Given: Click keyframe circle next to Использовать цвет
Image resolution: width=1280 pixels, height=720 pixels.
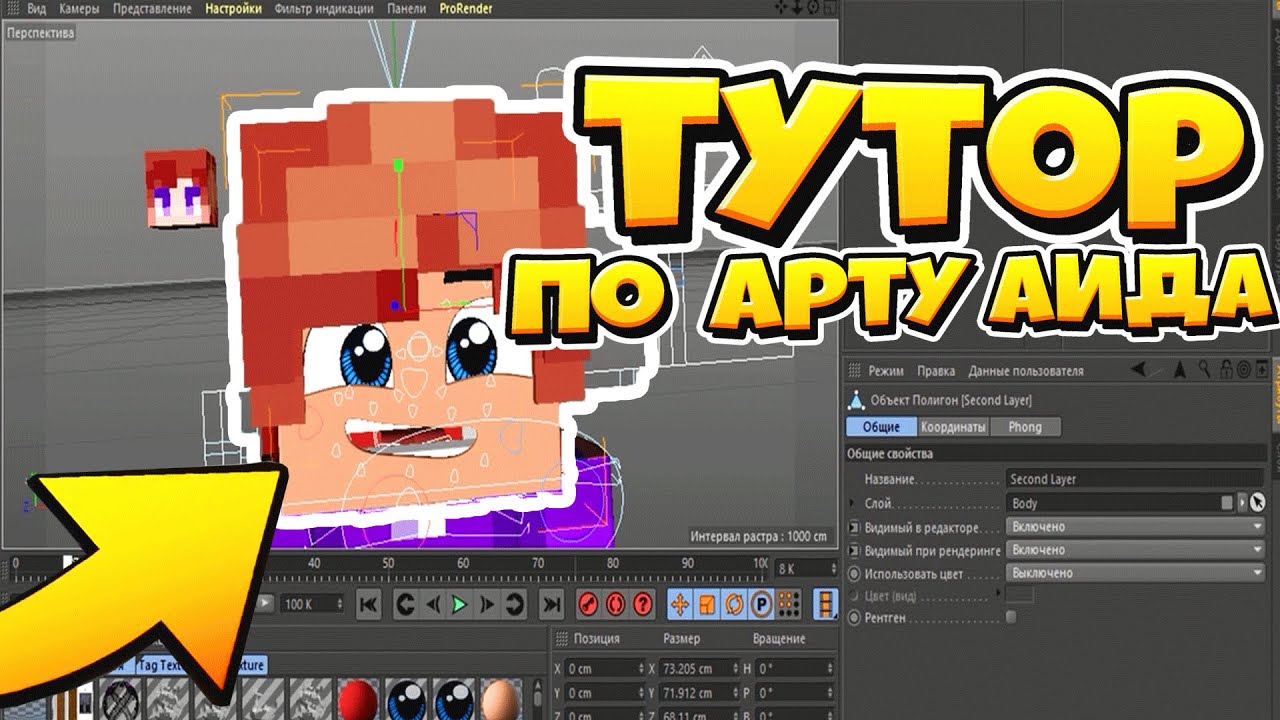Looking at the screenshot, I should [854, 573].
